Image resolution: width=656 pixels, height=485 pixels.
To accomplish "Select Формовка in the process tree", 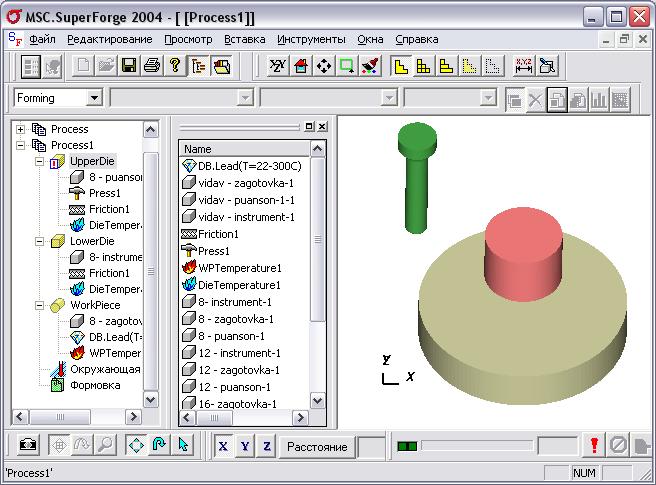I will [x=95, y=385].
